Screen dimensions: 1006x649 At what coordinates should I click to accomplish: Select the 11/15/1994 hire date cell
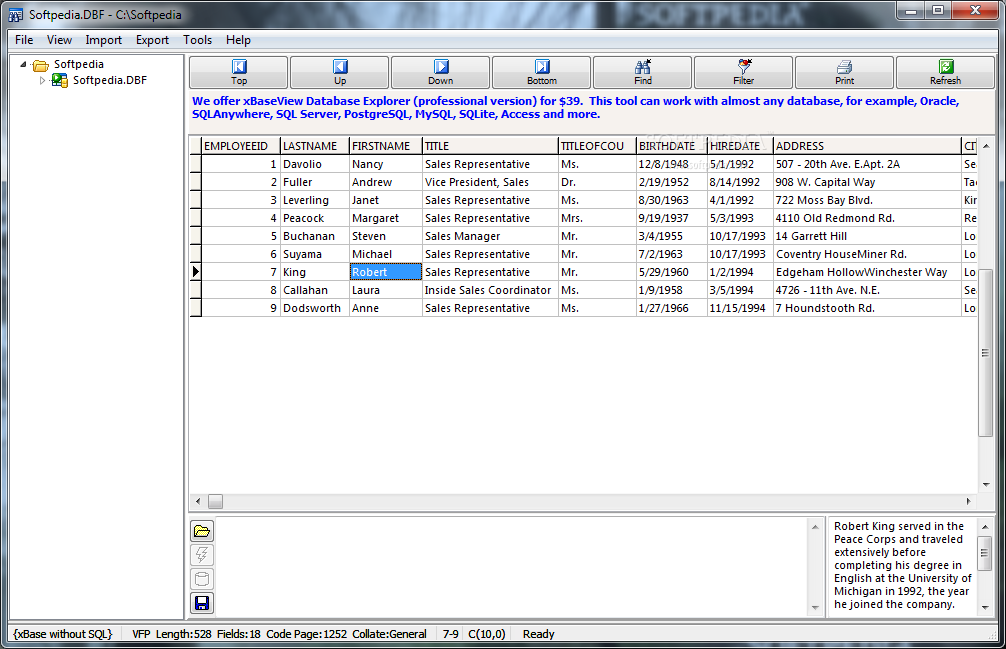(740, 308)
